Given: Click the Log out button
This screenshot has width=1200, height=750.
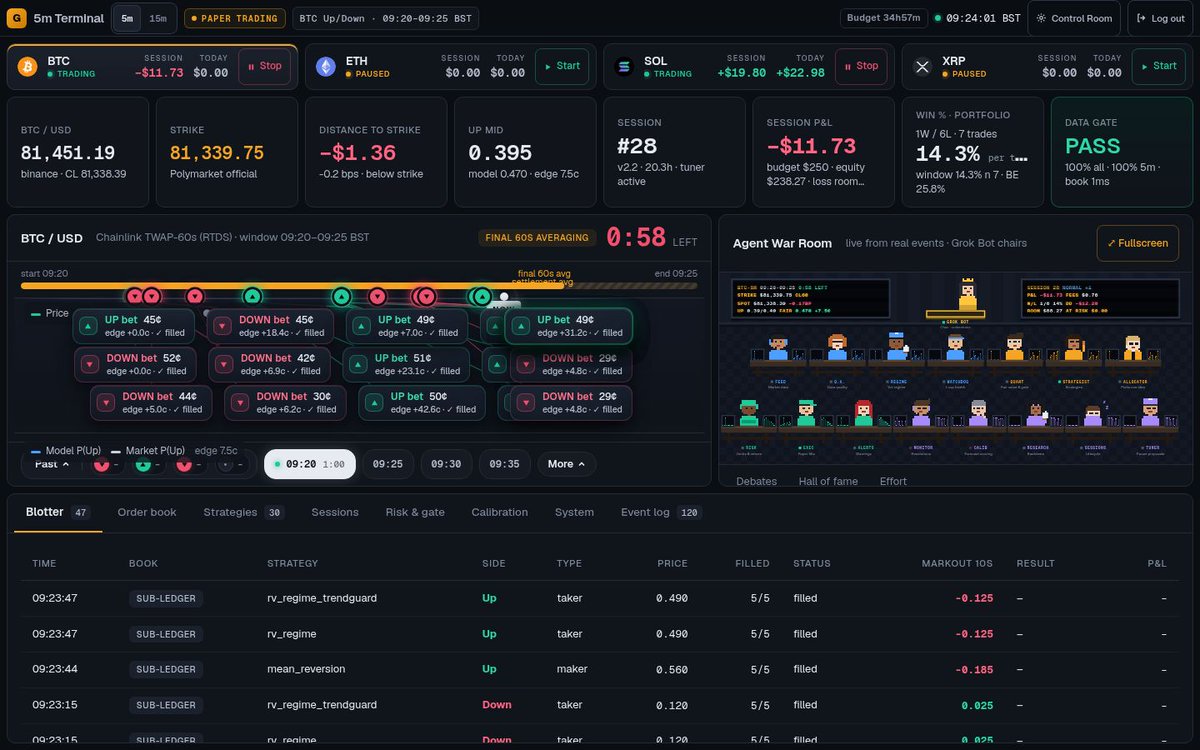Looking at the screenshot, I should 1160,18.
